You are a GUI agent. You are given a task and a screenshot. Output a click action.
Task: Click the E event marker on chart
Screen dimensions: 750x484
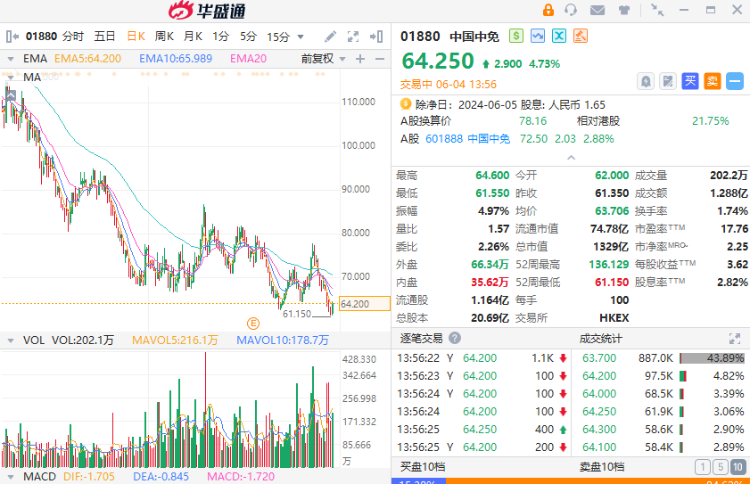pos(253,324)
